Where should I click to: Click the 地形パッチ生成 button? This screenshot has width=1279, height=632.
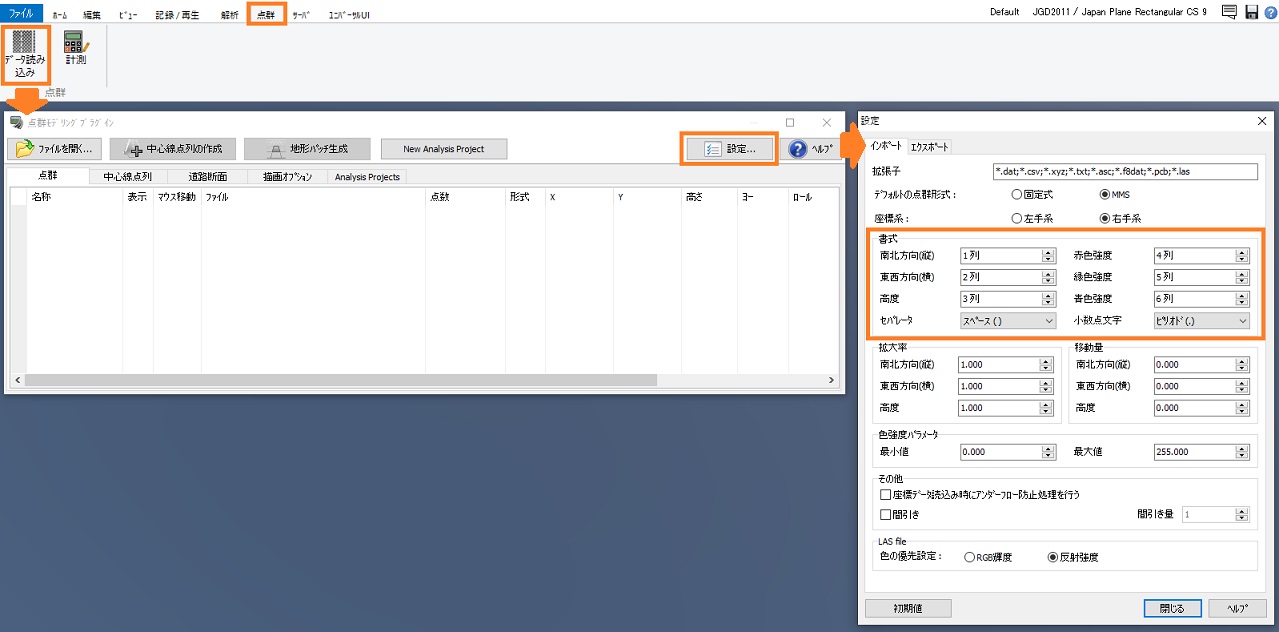click(x=307, y=149)
